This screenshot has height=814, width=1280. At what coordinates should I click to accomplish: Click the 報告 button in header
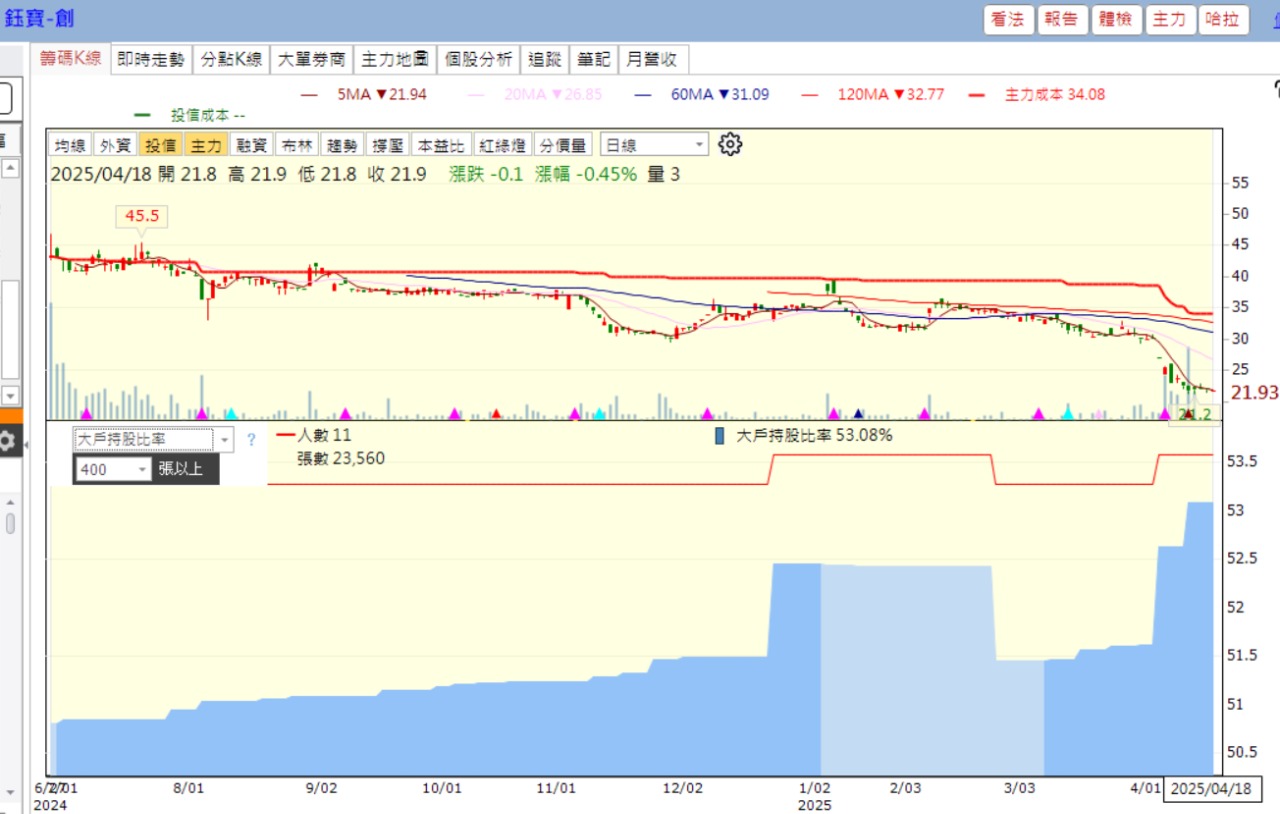point(1062,19)
